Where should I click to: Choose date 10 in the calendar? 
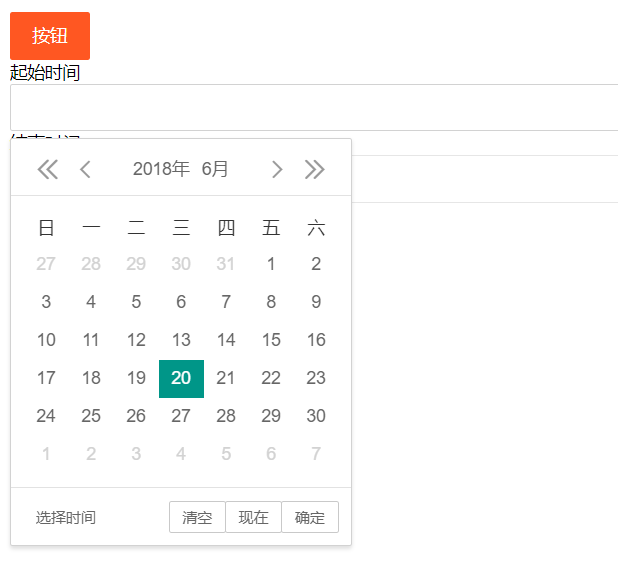46,340
